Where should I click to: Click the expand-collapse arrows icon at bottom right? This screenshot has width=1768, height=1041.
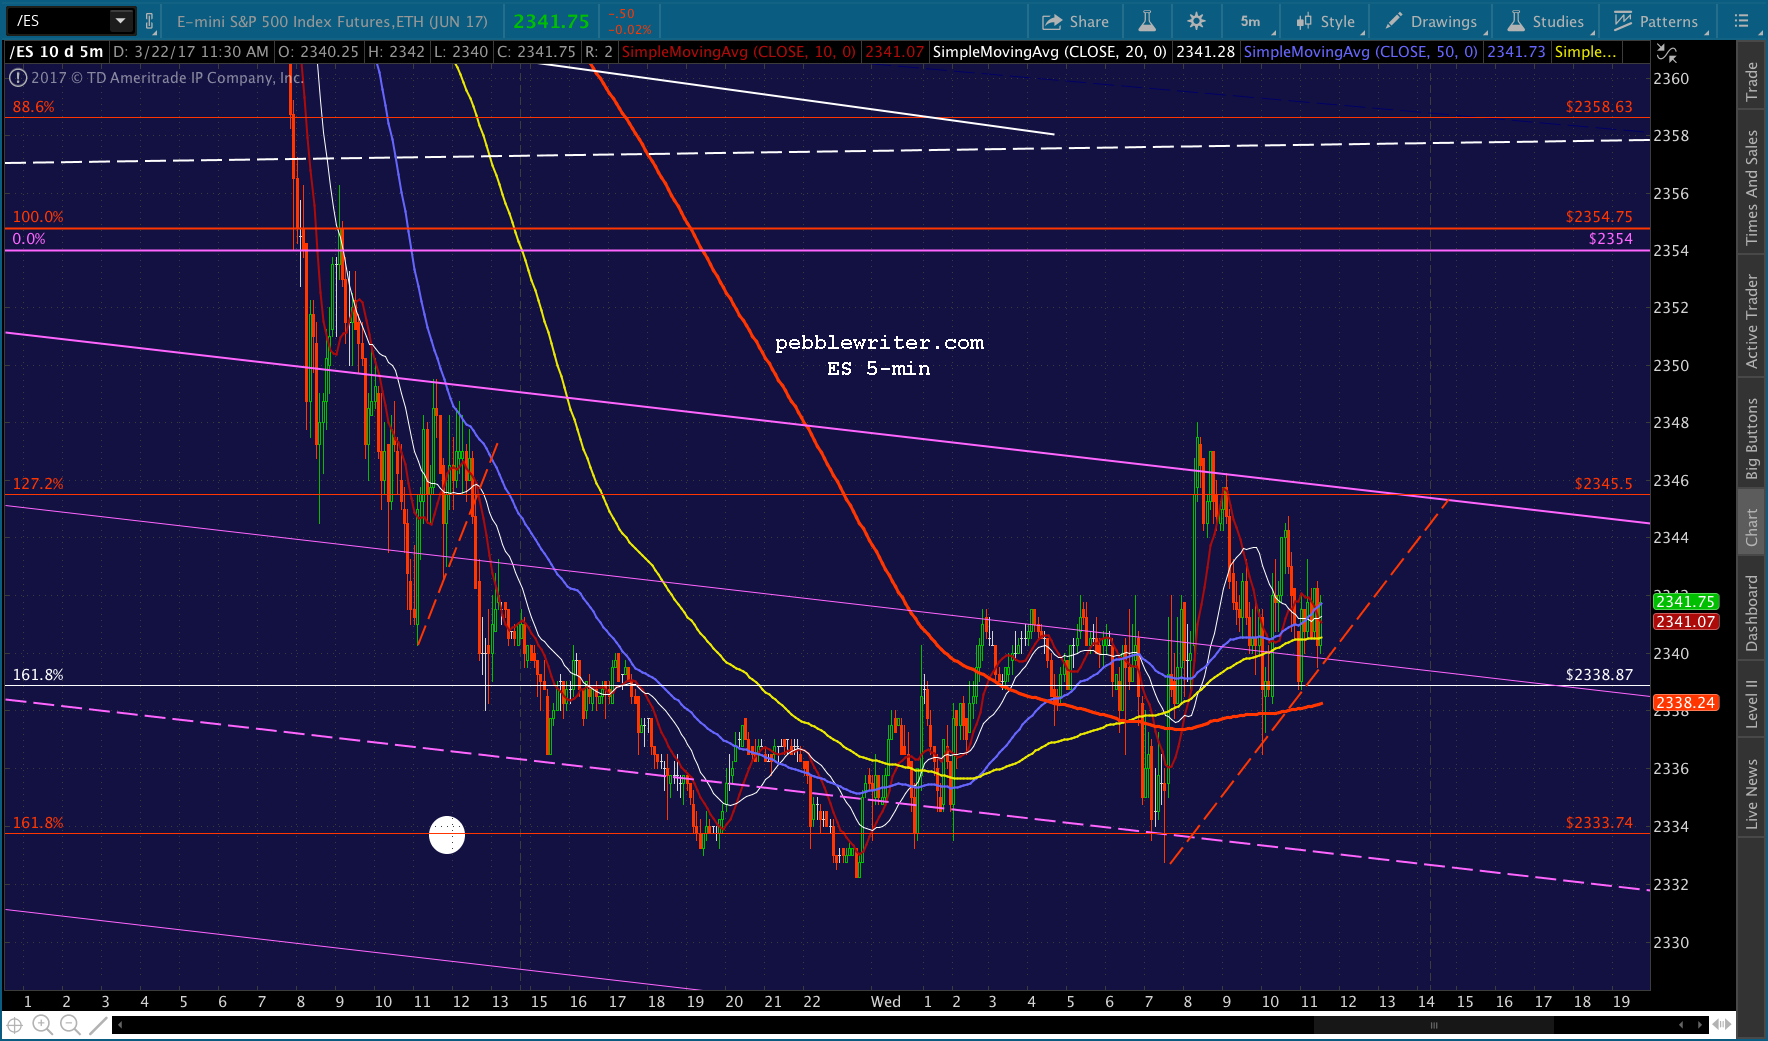pos(1722,1025)
